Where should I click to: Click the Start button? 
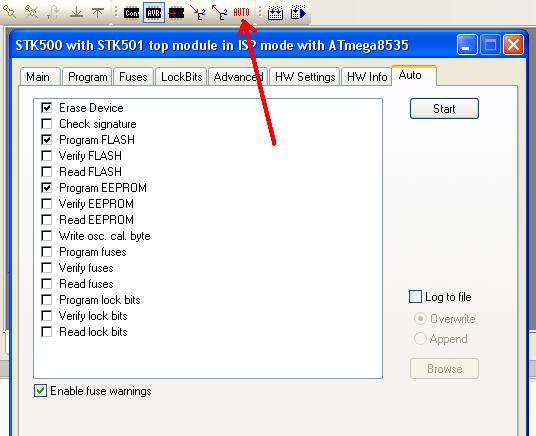click(444, 109)
